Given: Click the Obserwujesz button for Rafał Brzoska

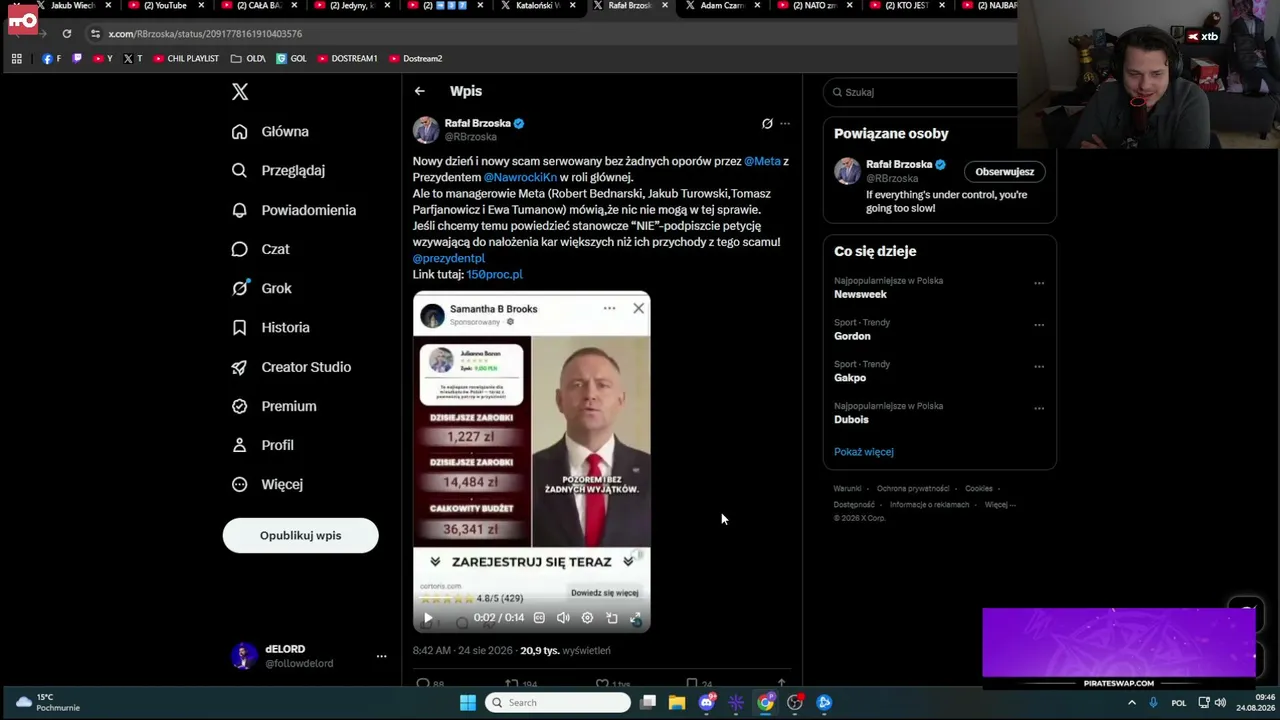Looking at the screenshot, I should [x=1004, y=172].
